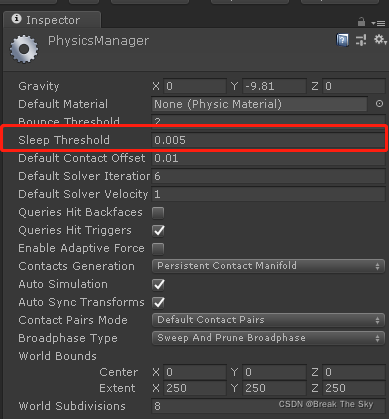Viewport: 389px width, 419px height.
Task: Click the Default Material object picker circle
Action: click(379, 104)
